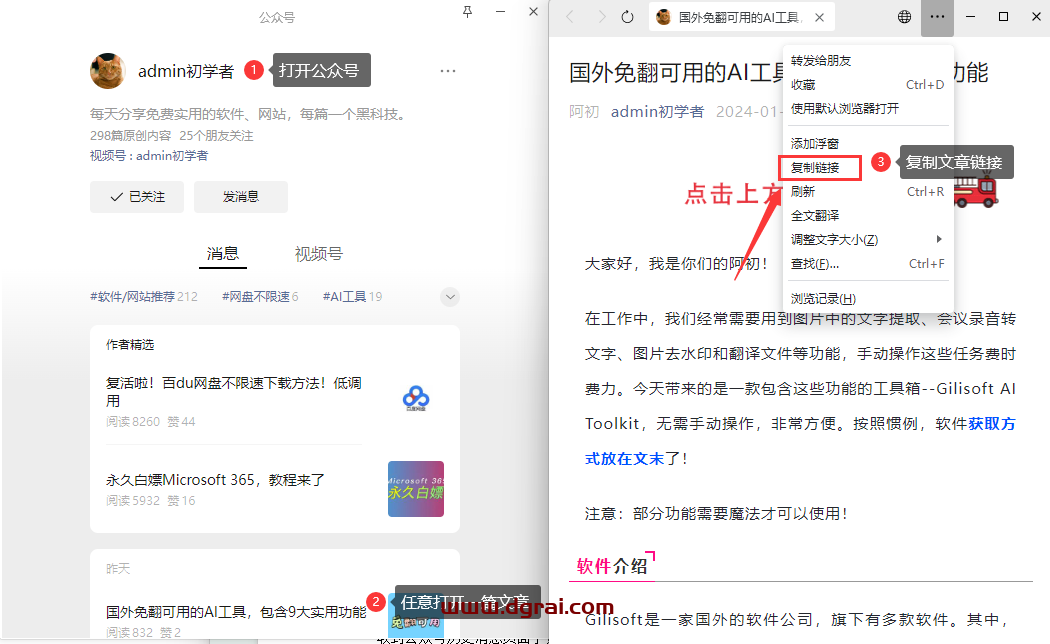Click the browser forward arrow
1050x644 pixels.
600,17
